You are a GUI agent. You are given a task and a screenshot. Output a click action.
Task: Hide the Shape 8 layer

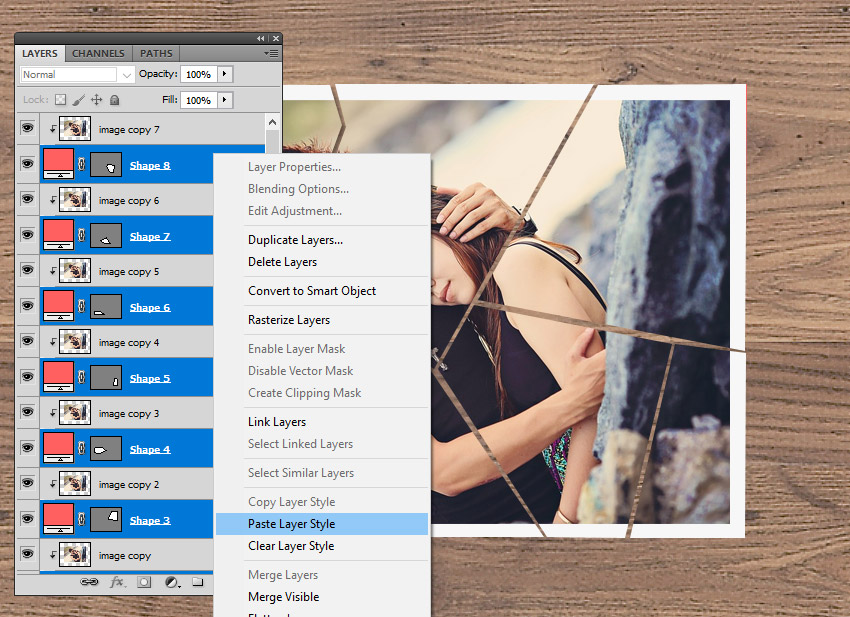(x=27, y=163)
